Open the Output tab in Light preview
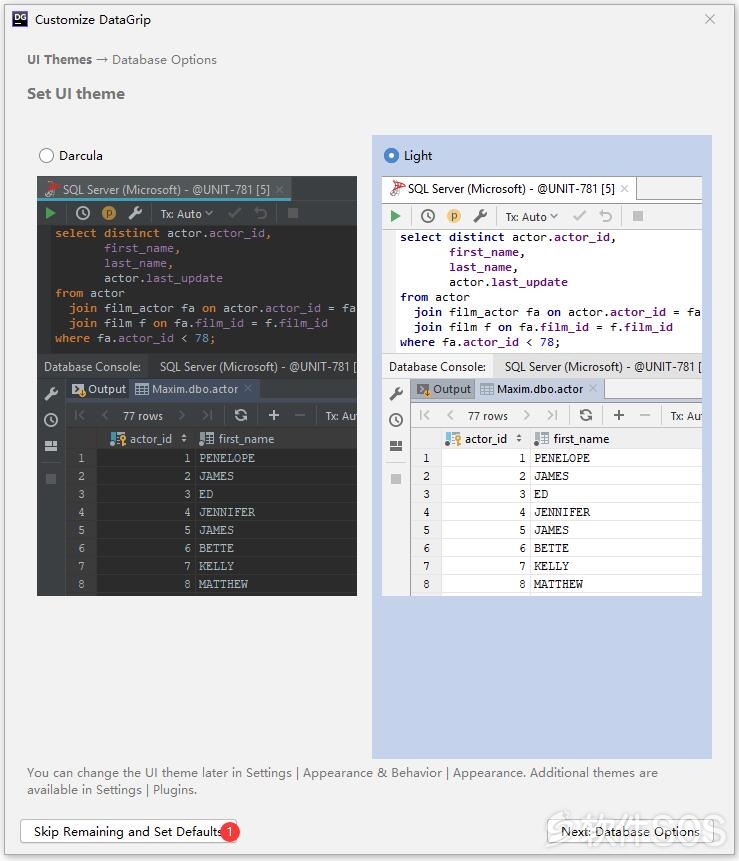Image resolution: width=739 pixels, height=861 pixels. tap(444, 389)
